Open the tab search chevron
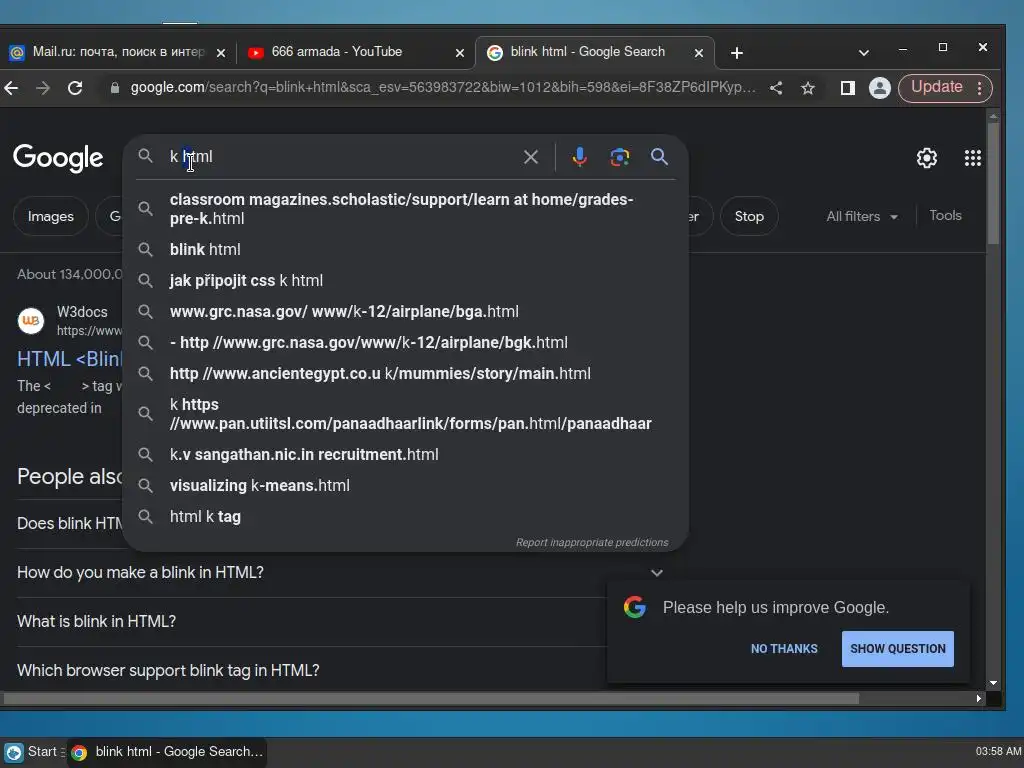1024x768 pixels. pos(863,53)
